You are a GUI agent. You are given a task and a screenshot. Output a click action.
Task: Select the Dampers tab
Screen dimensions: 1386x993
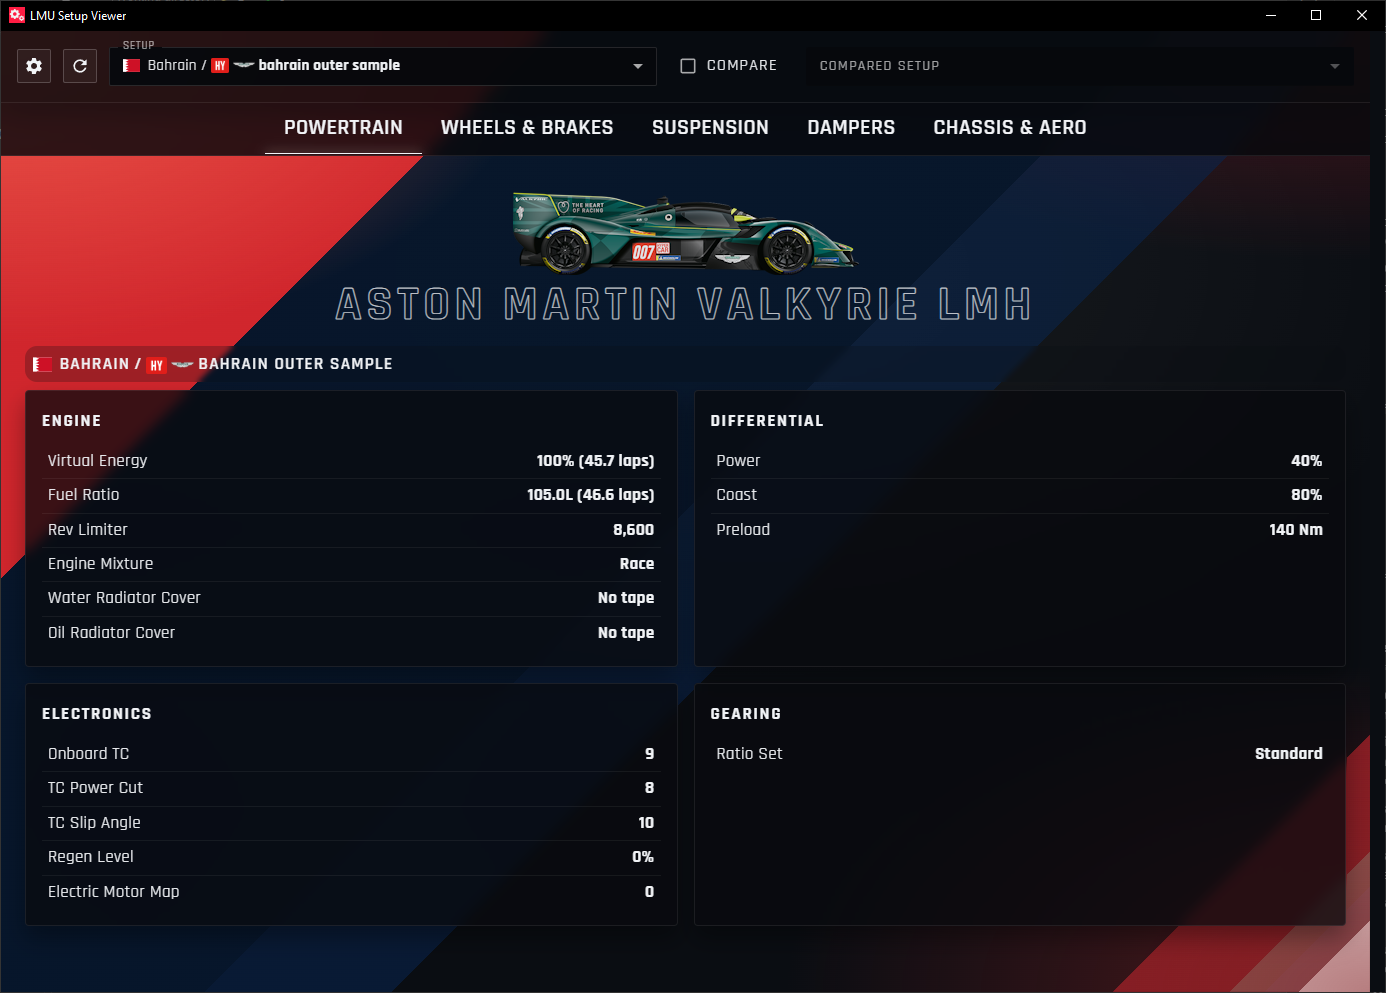(x=851, y=127)
